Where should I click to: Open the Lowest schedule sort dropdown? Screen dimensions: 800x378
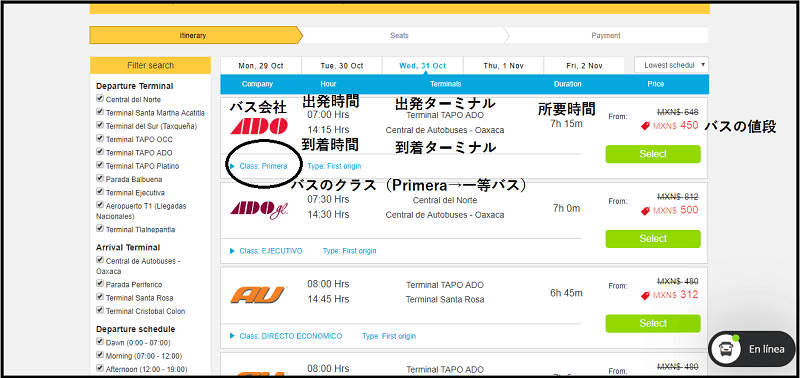tap(671, 65)
